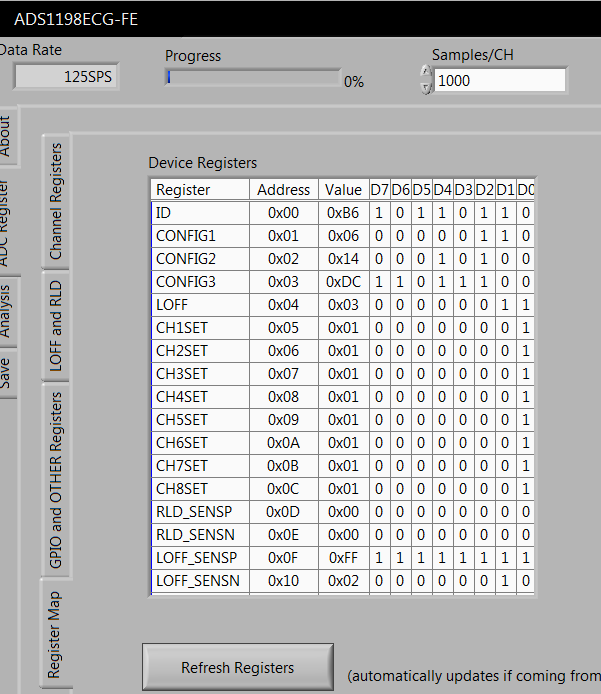
Task: Select the CONFIG2 register name cell
Action: pos(200,259)
